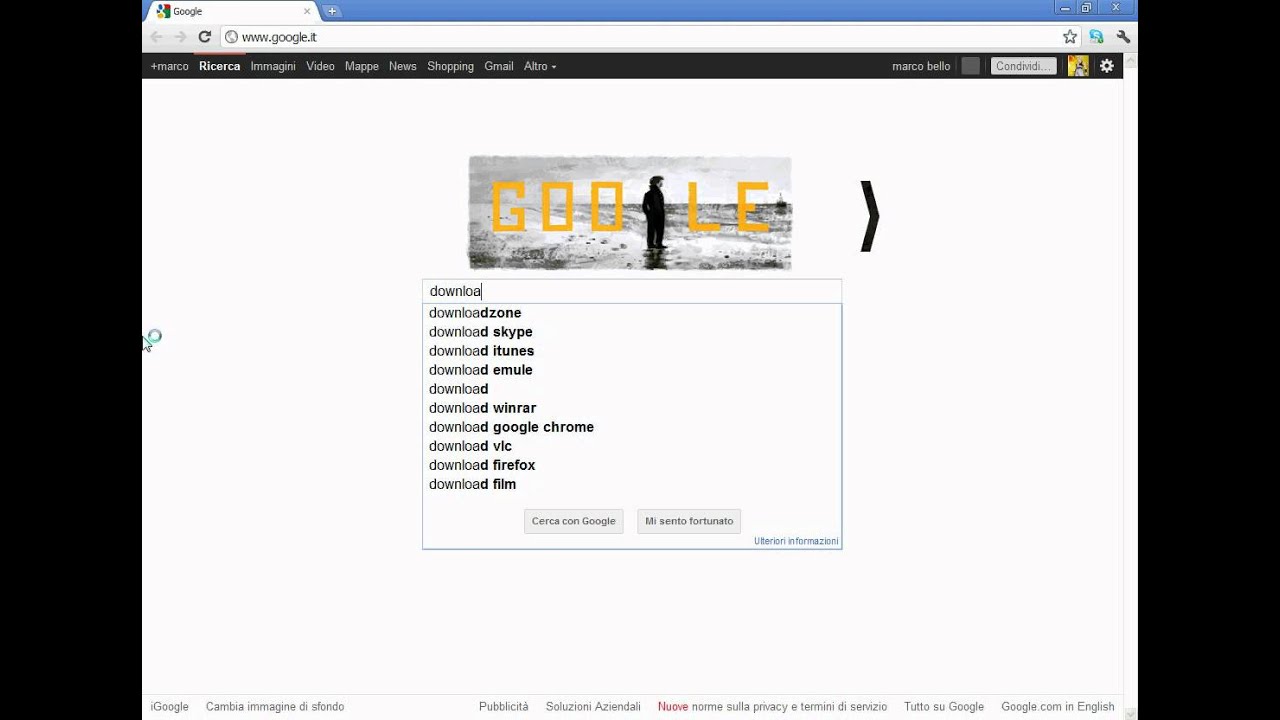Open Video search

(x=320, y=66)
